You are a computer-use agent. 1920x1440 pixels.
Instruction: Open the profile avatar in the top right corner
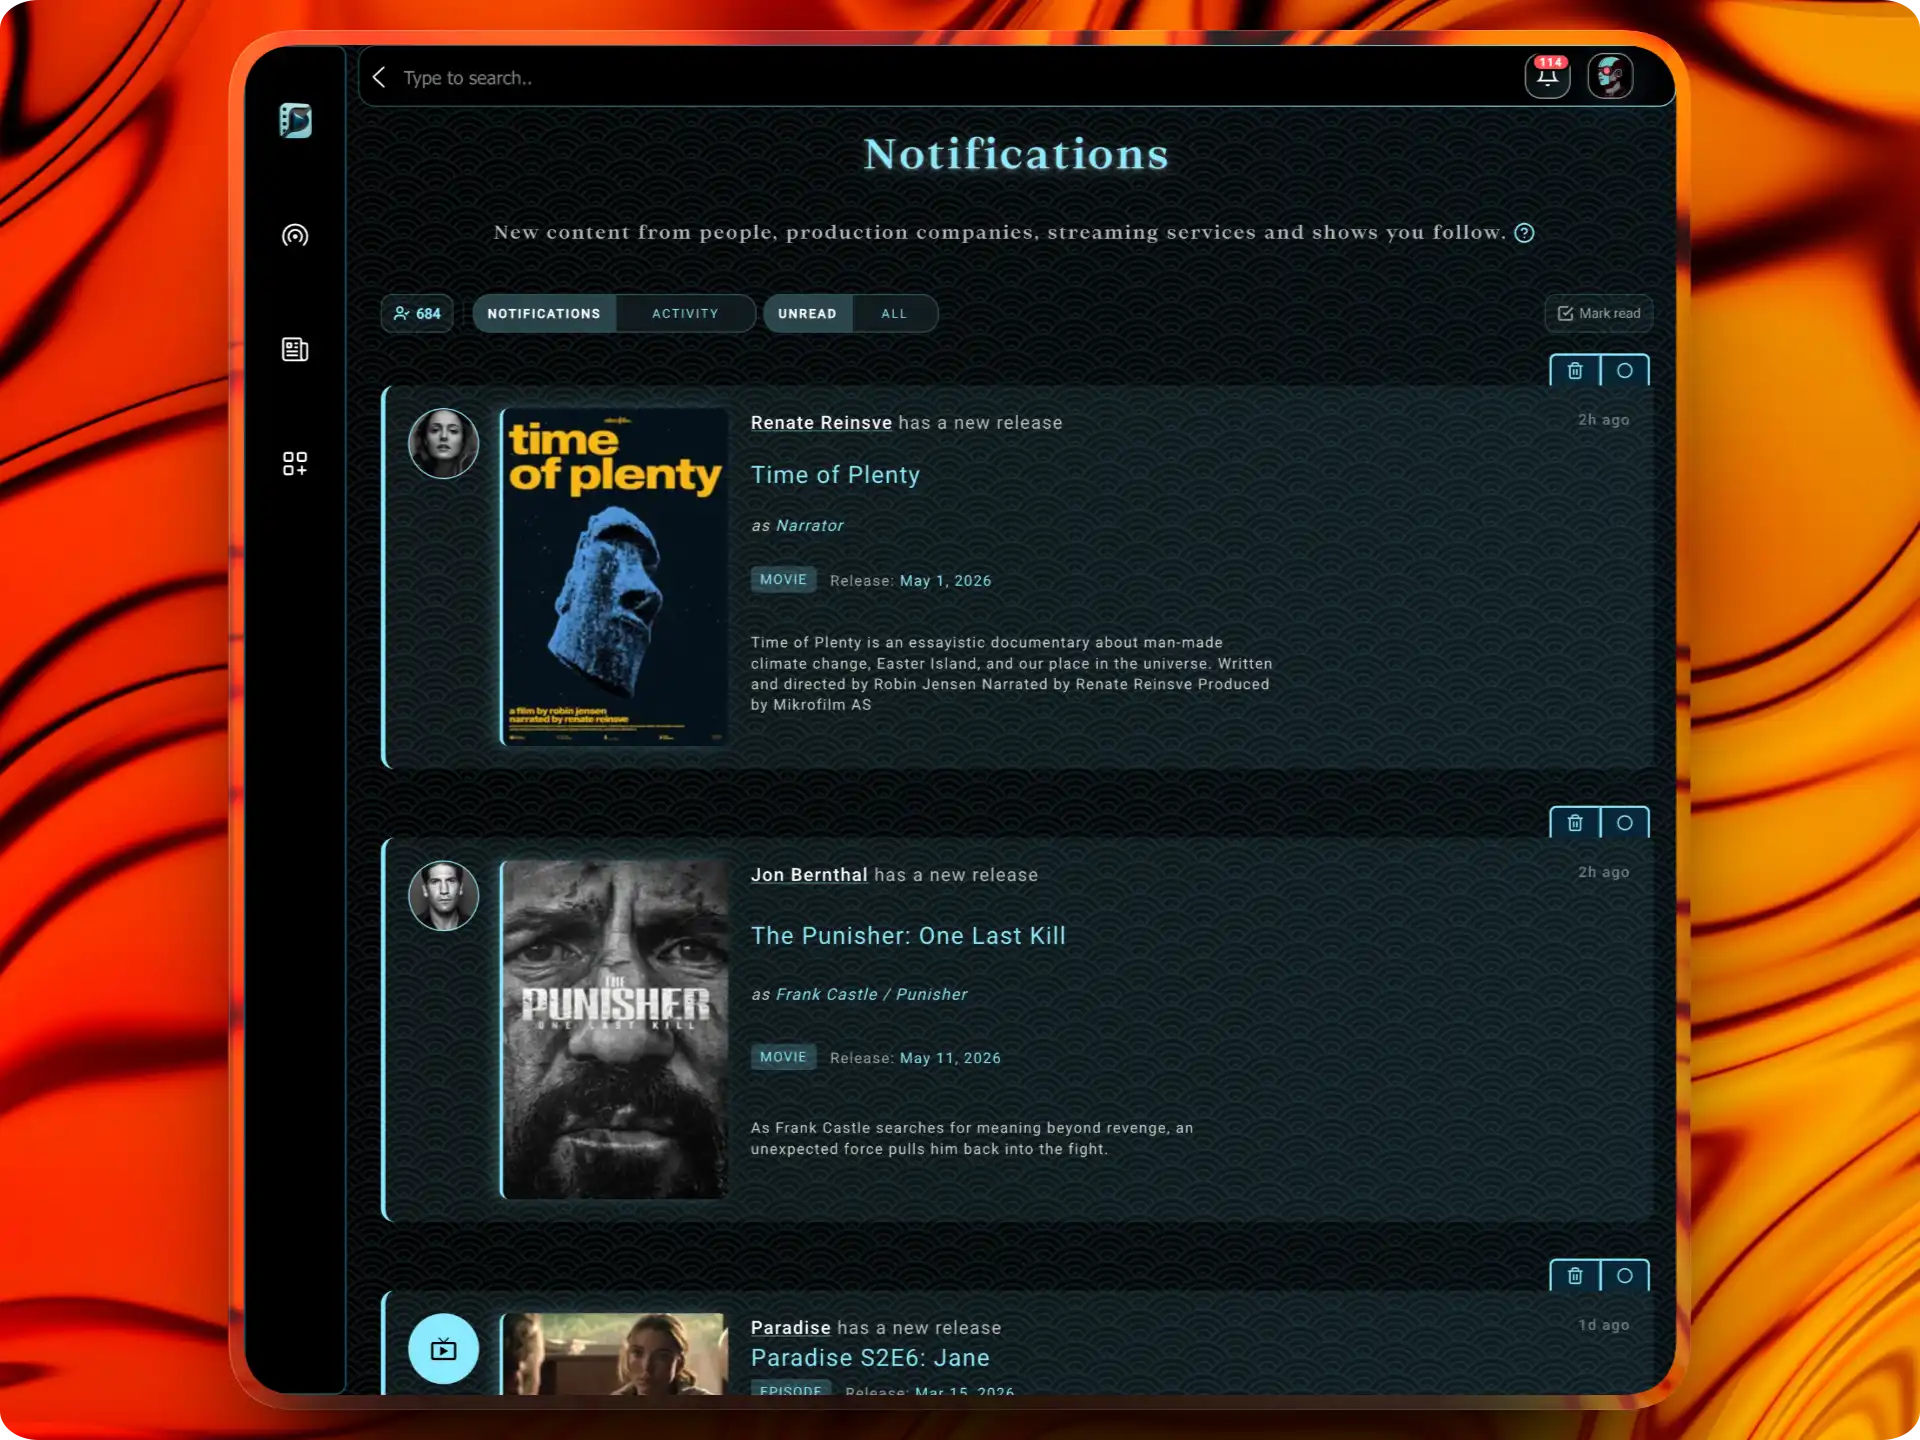point(1611,75)
